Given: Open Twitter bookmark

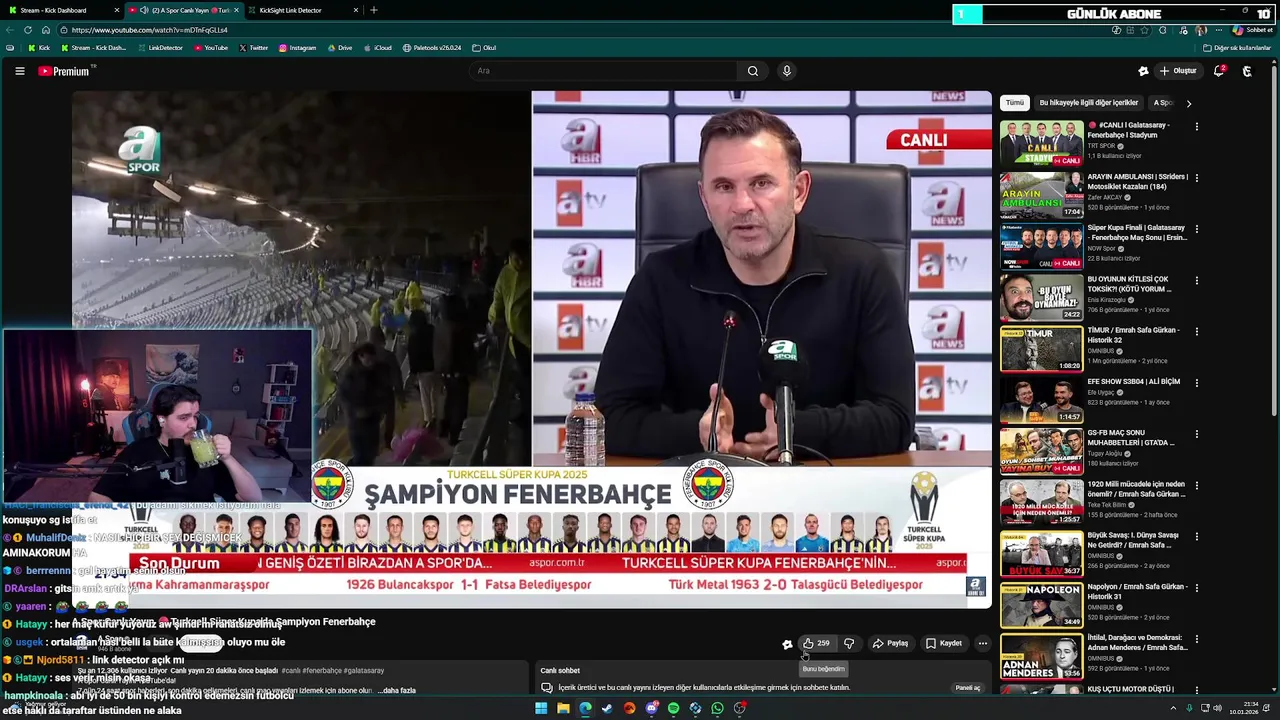Looking at the screenshot, I should point(253,48).
